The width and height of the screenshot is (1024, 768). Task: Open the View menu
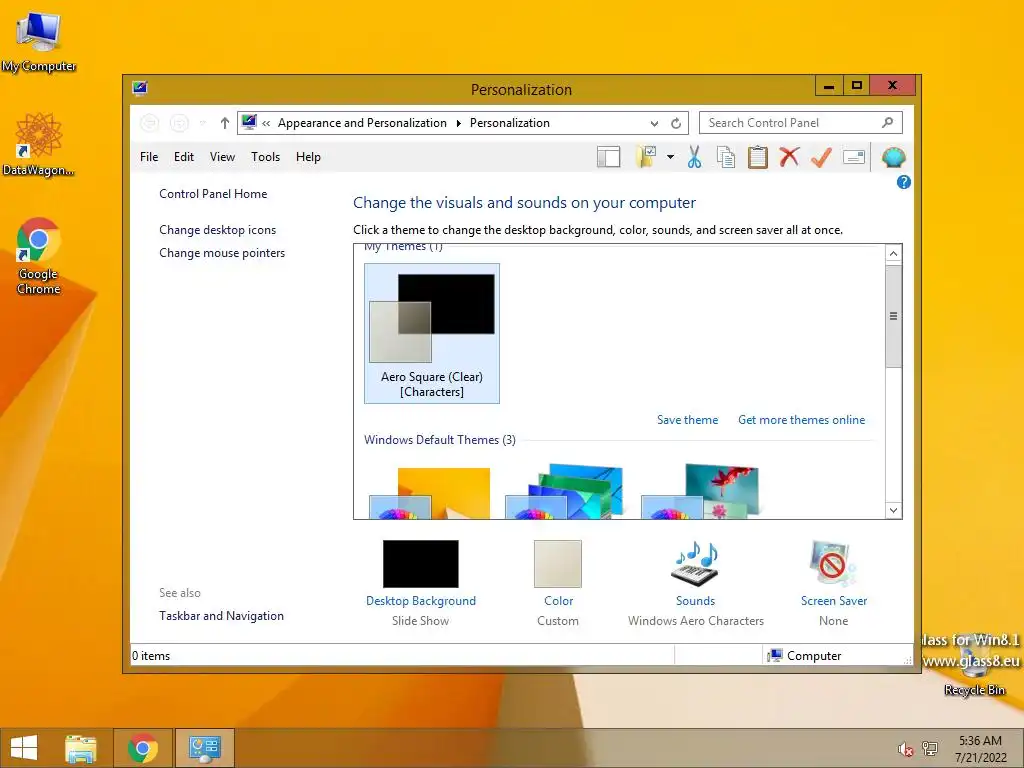[x=222, y=157]
